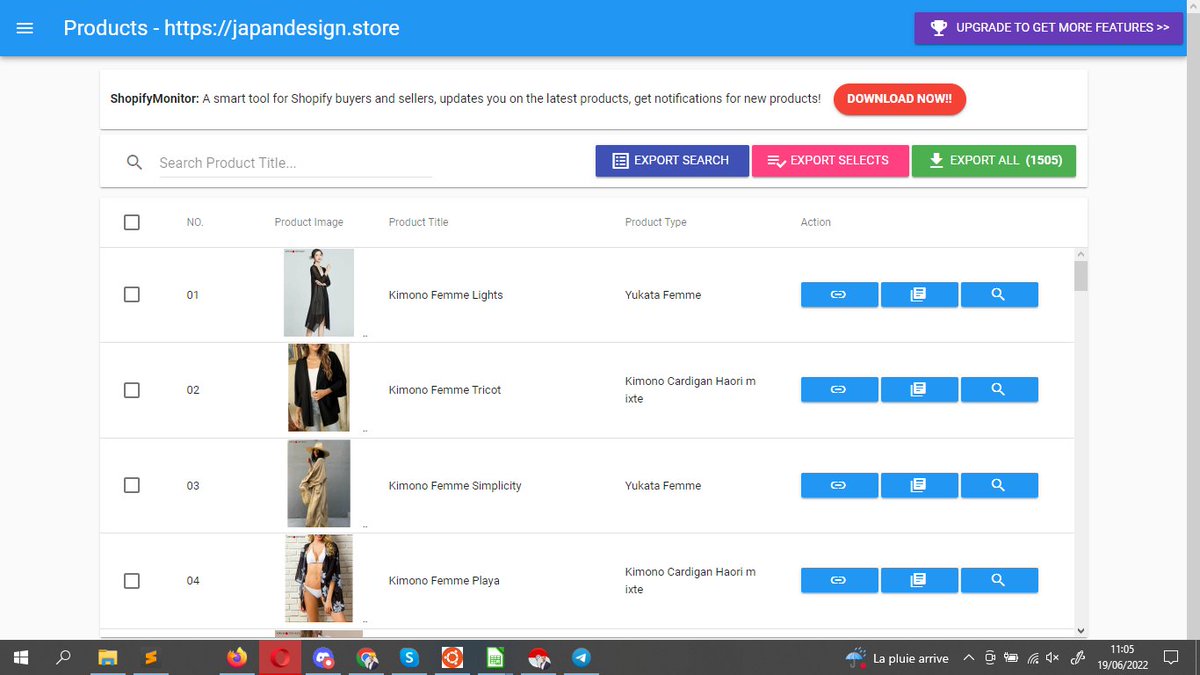This screenshot has width=1200, height=675.
Task: Click the Product Type column header
Action: [x=656, y=222]
